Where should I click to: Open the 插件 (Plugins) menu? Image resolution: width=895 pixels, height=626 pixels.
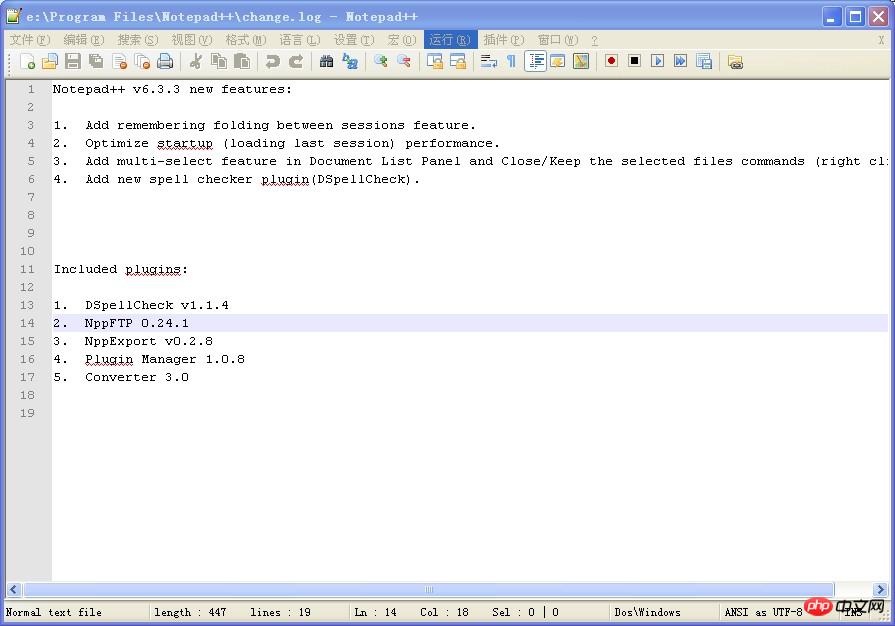click(x=503, y=40)
